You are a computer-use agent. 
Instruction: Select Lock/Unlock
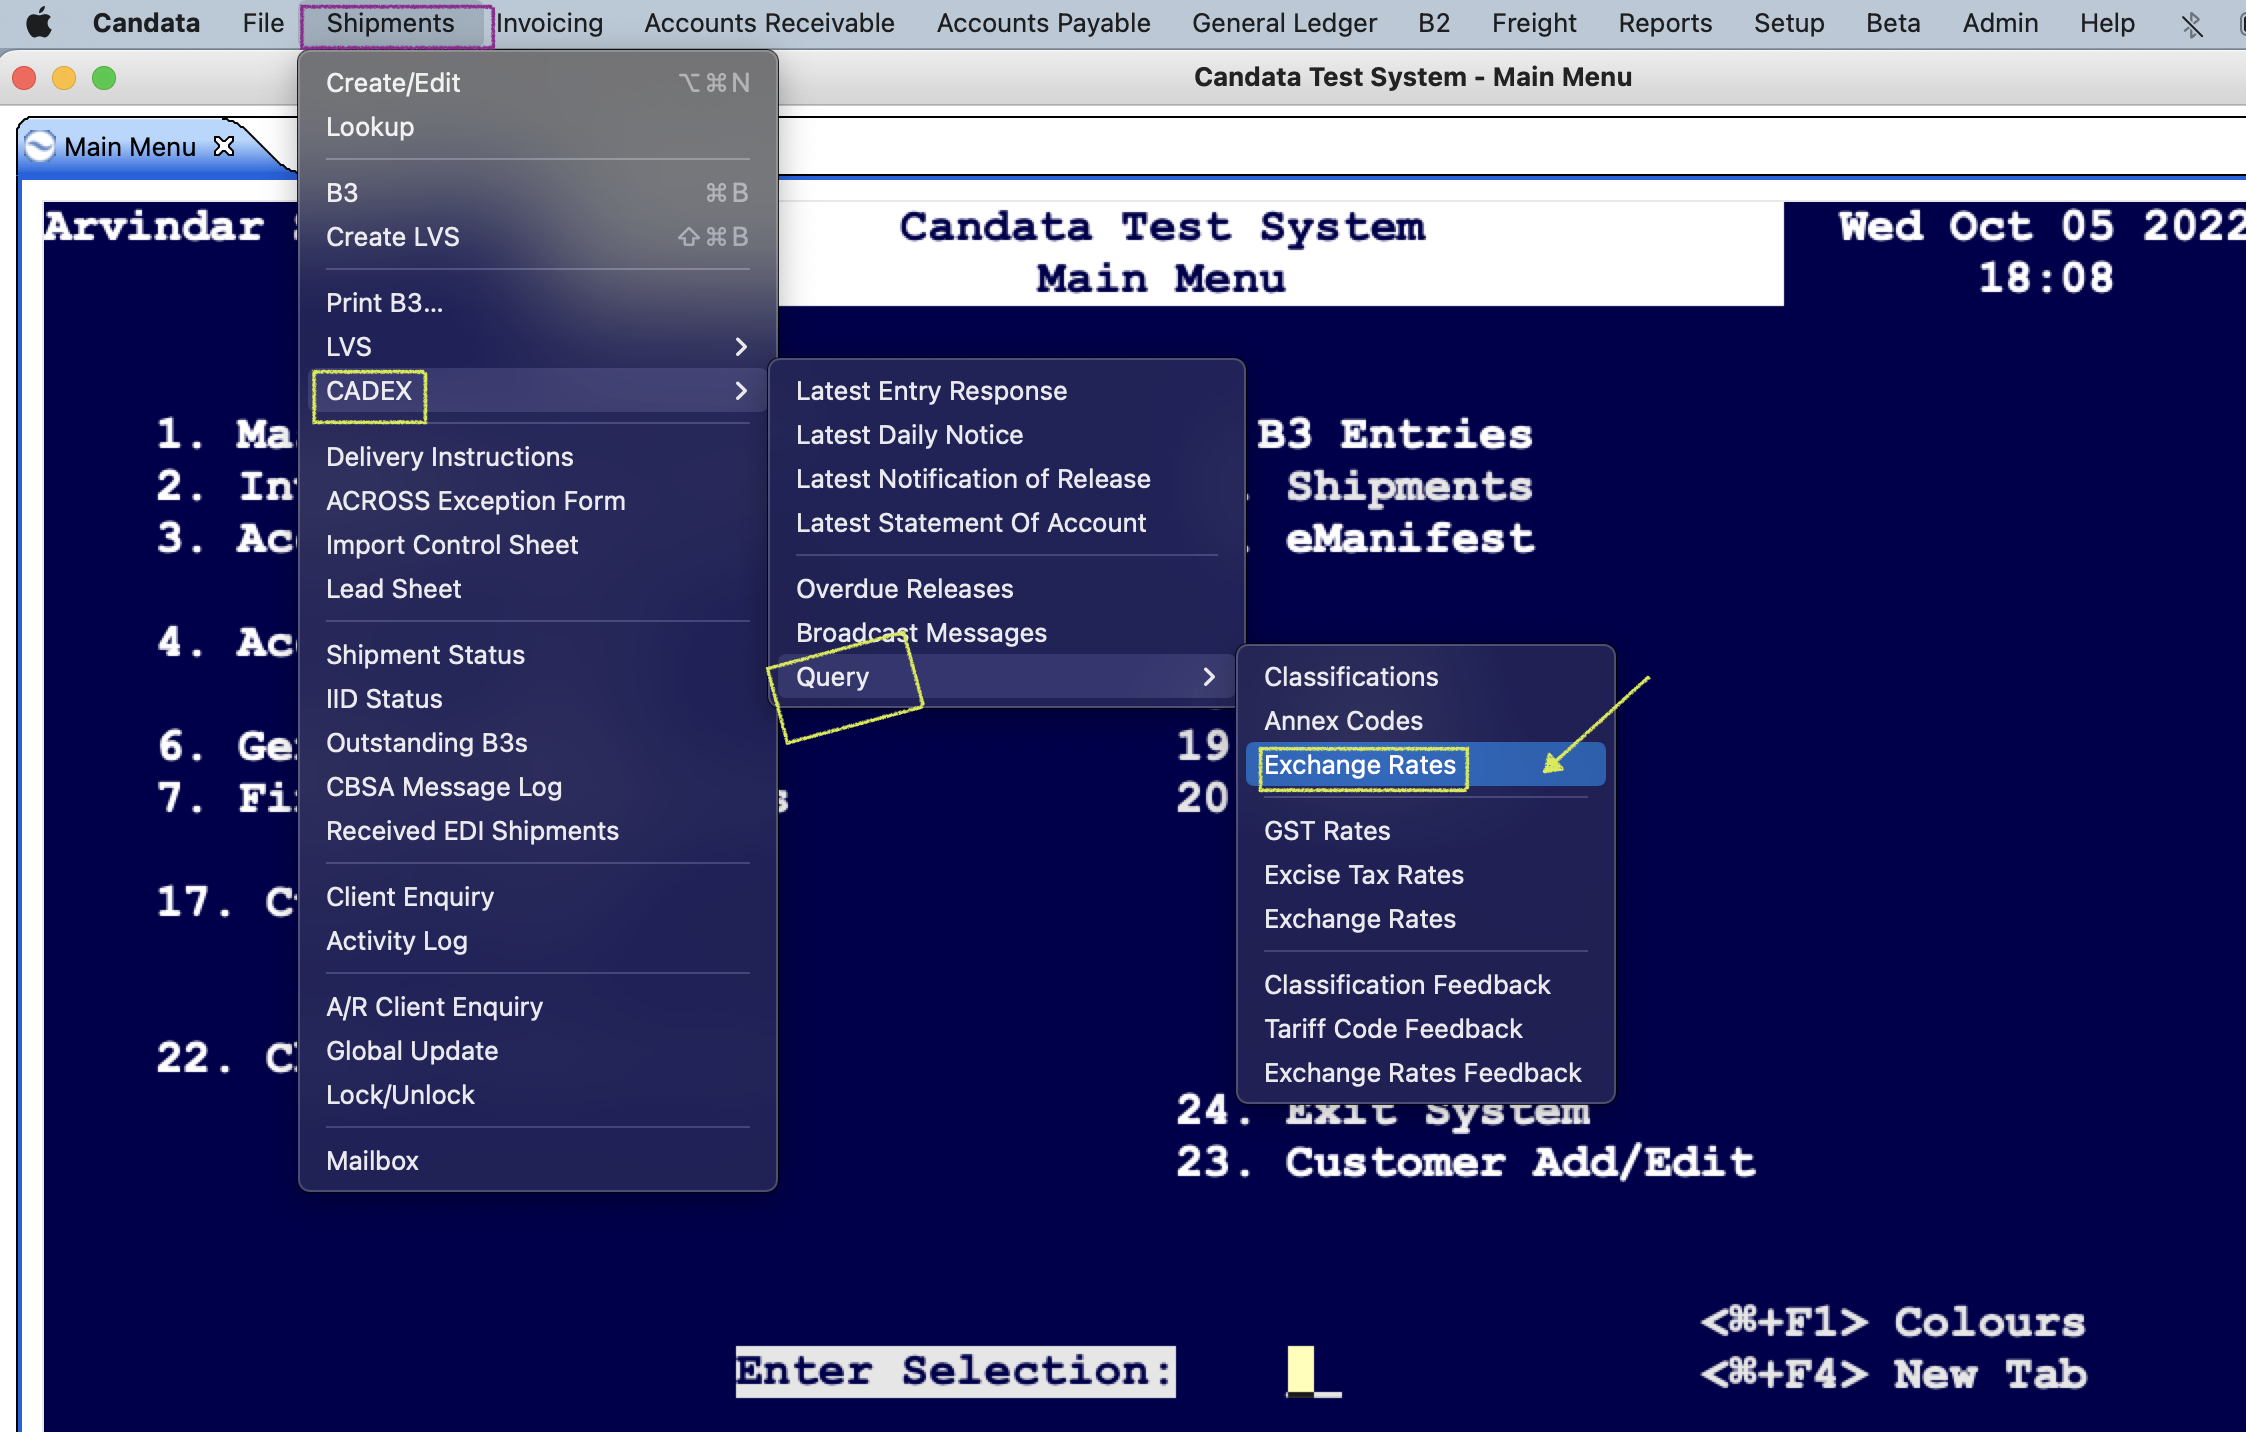[537, 1095]
